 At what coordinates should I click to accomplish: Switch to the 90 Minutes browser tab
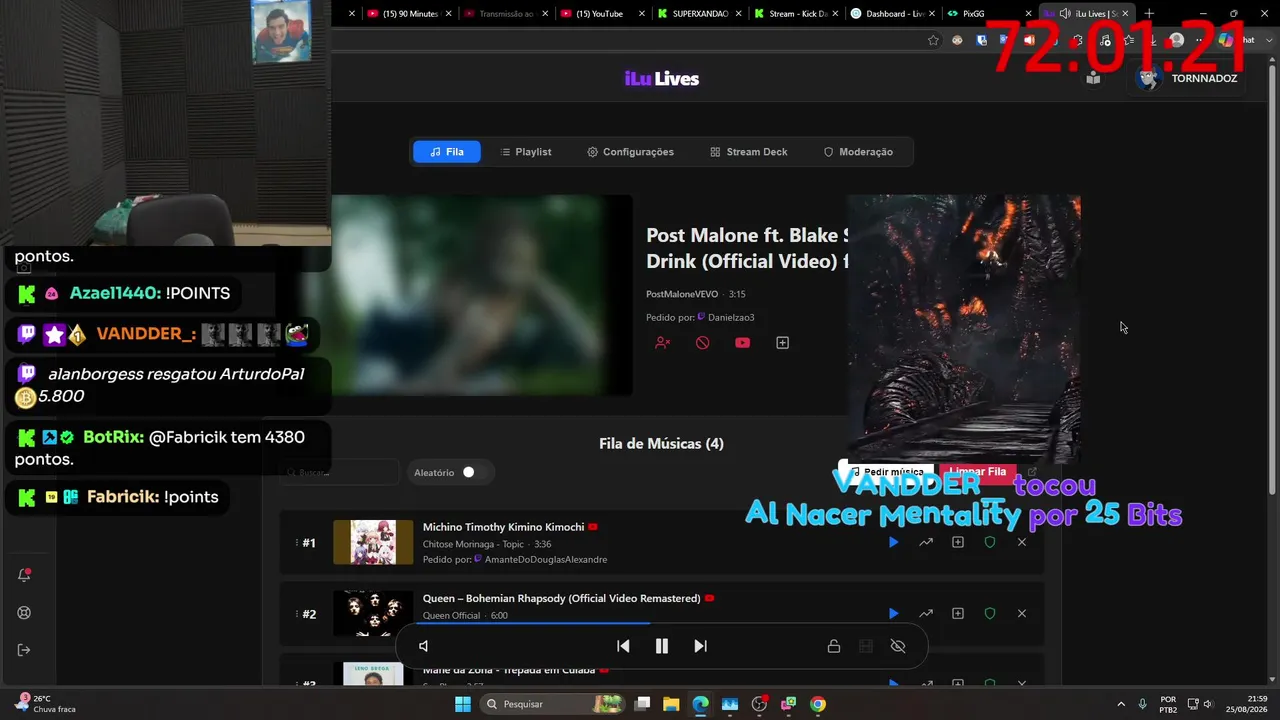click(x=405, y=13)
